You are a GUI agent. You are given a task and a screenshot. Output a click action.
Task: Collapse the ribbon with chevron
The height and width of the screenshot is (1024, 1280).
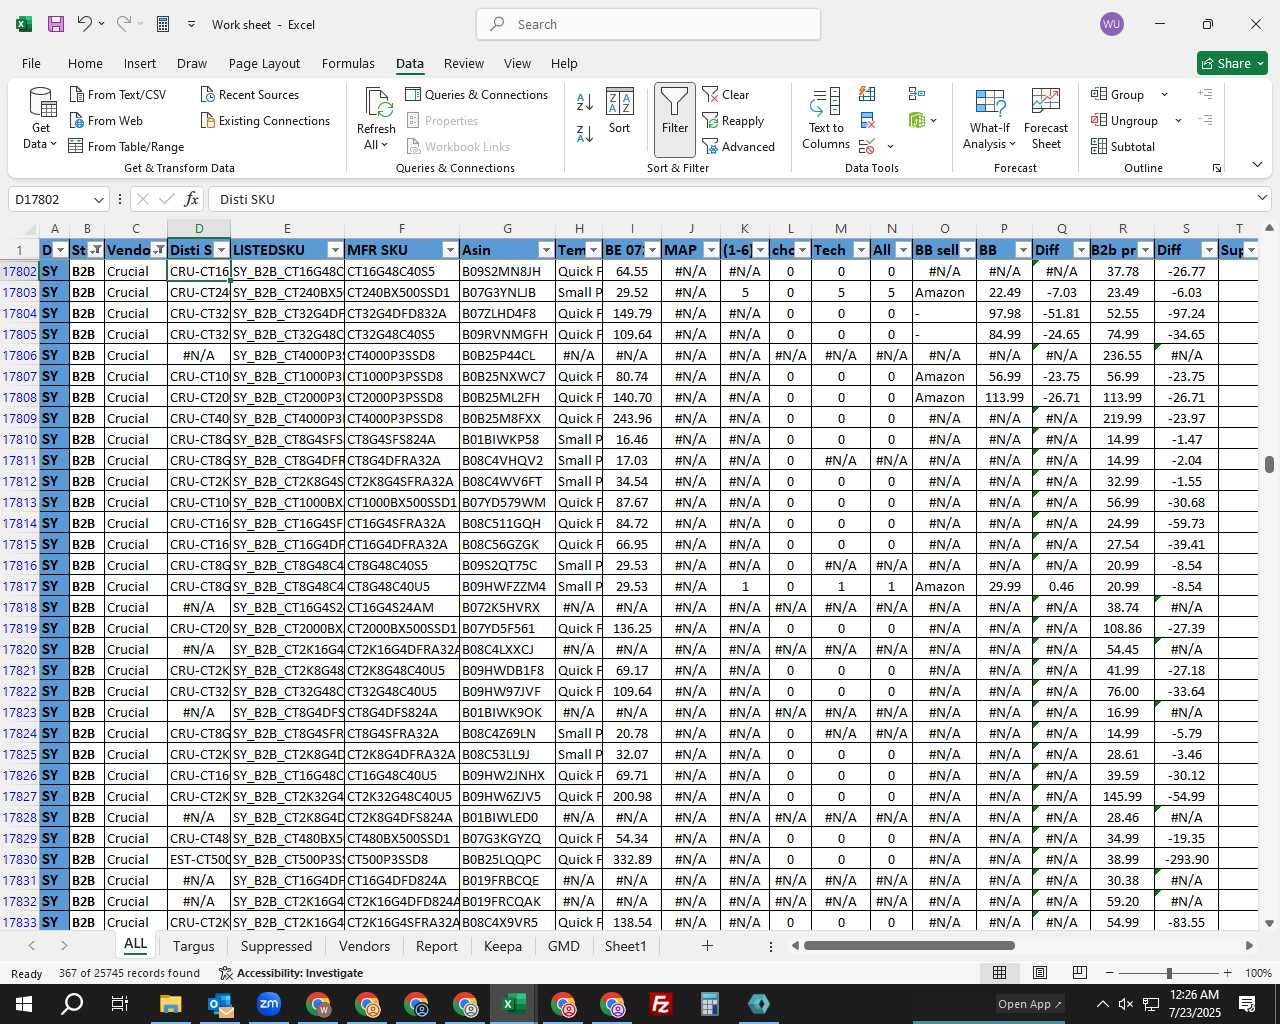1257,165
